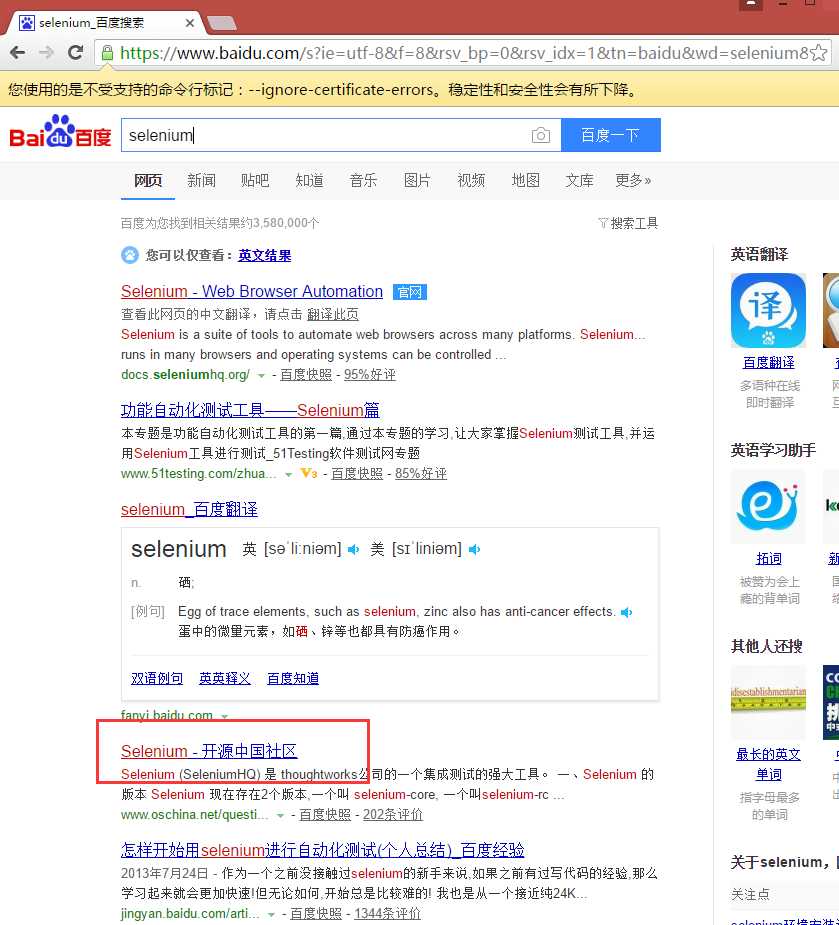Image resolution: width=839 pixels, height=925 pixels.
Task: Click the 95%好评 rating link
Action: [x=369, y=375]
